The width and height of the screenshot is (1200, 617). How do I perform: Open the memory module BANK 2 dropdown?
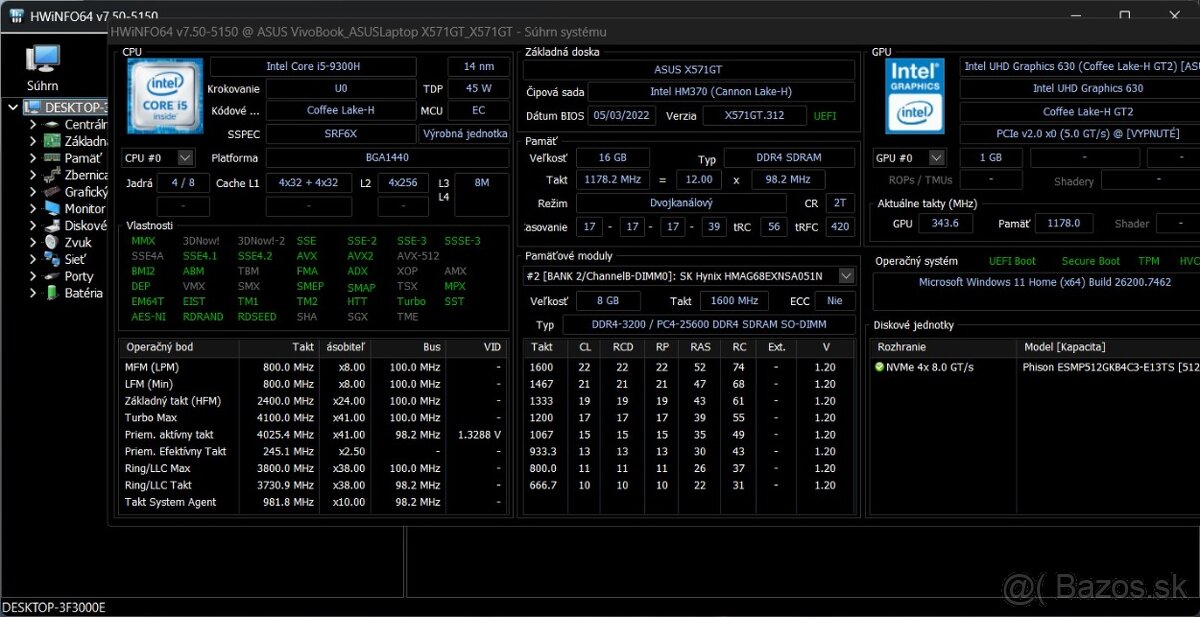point(846,276)
